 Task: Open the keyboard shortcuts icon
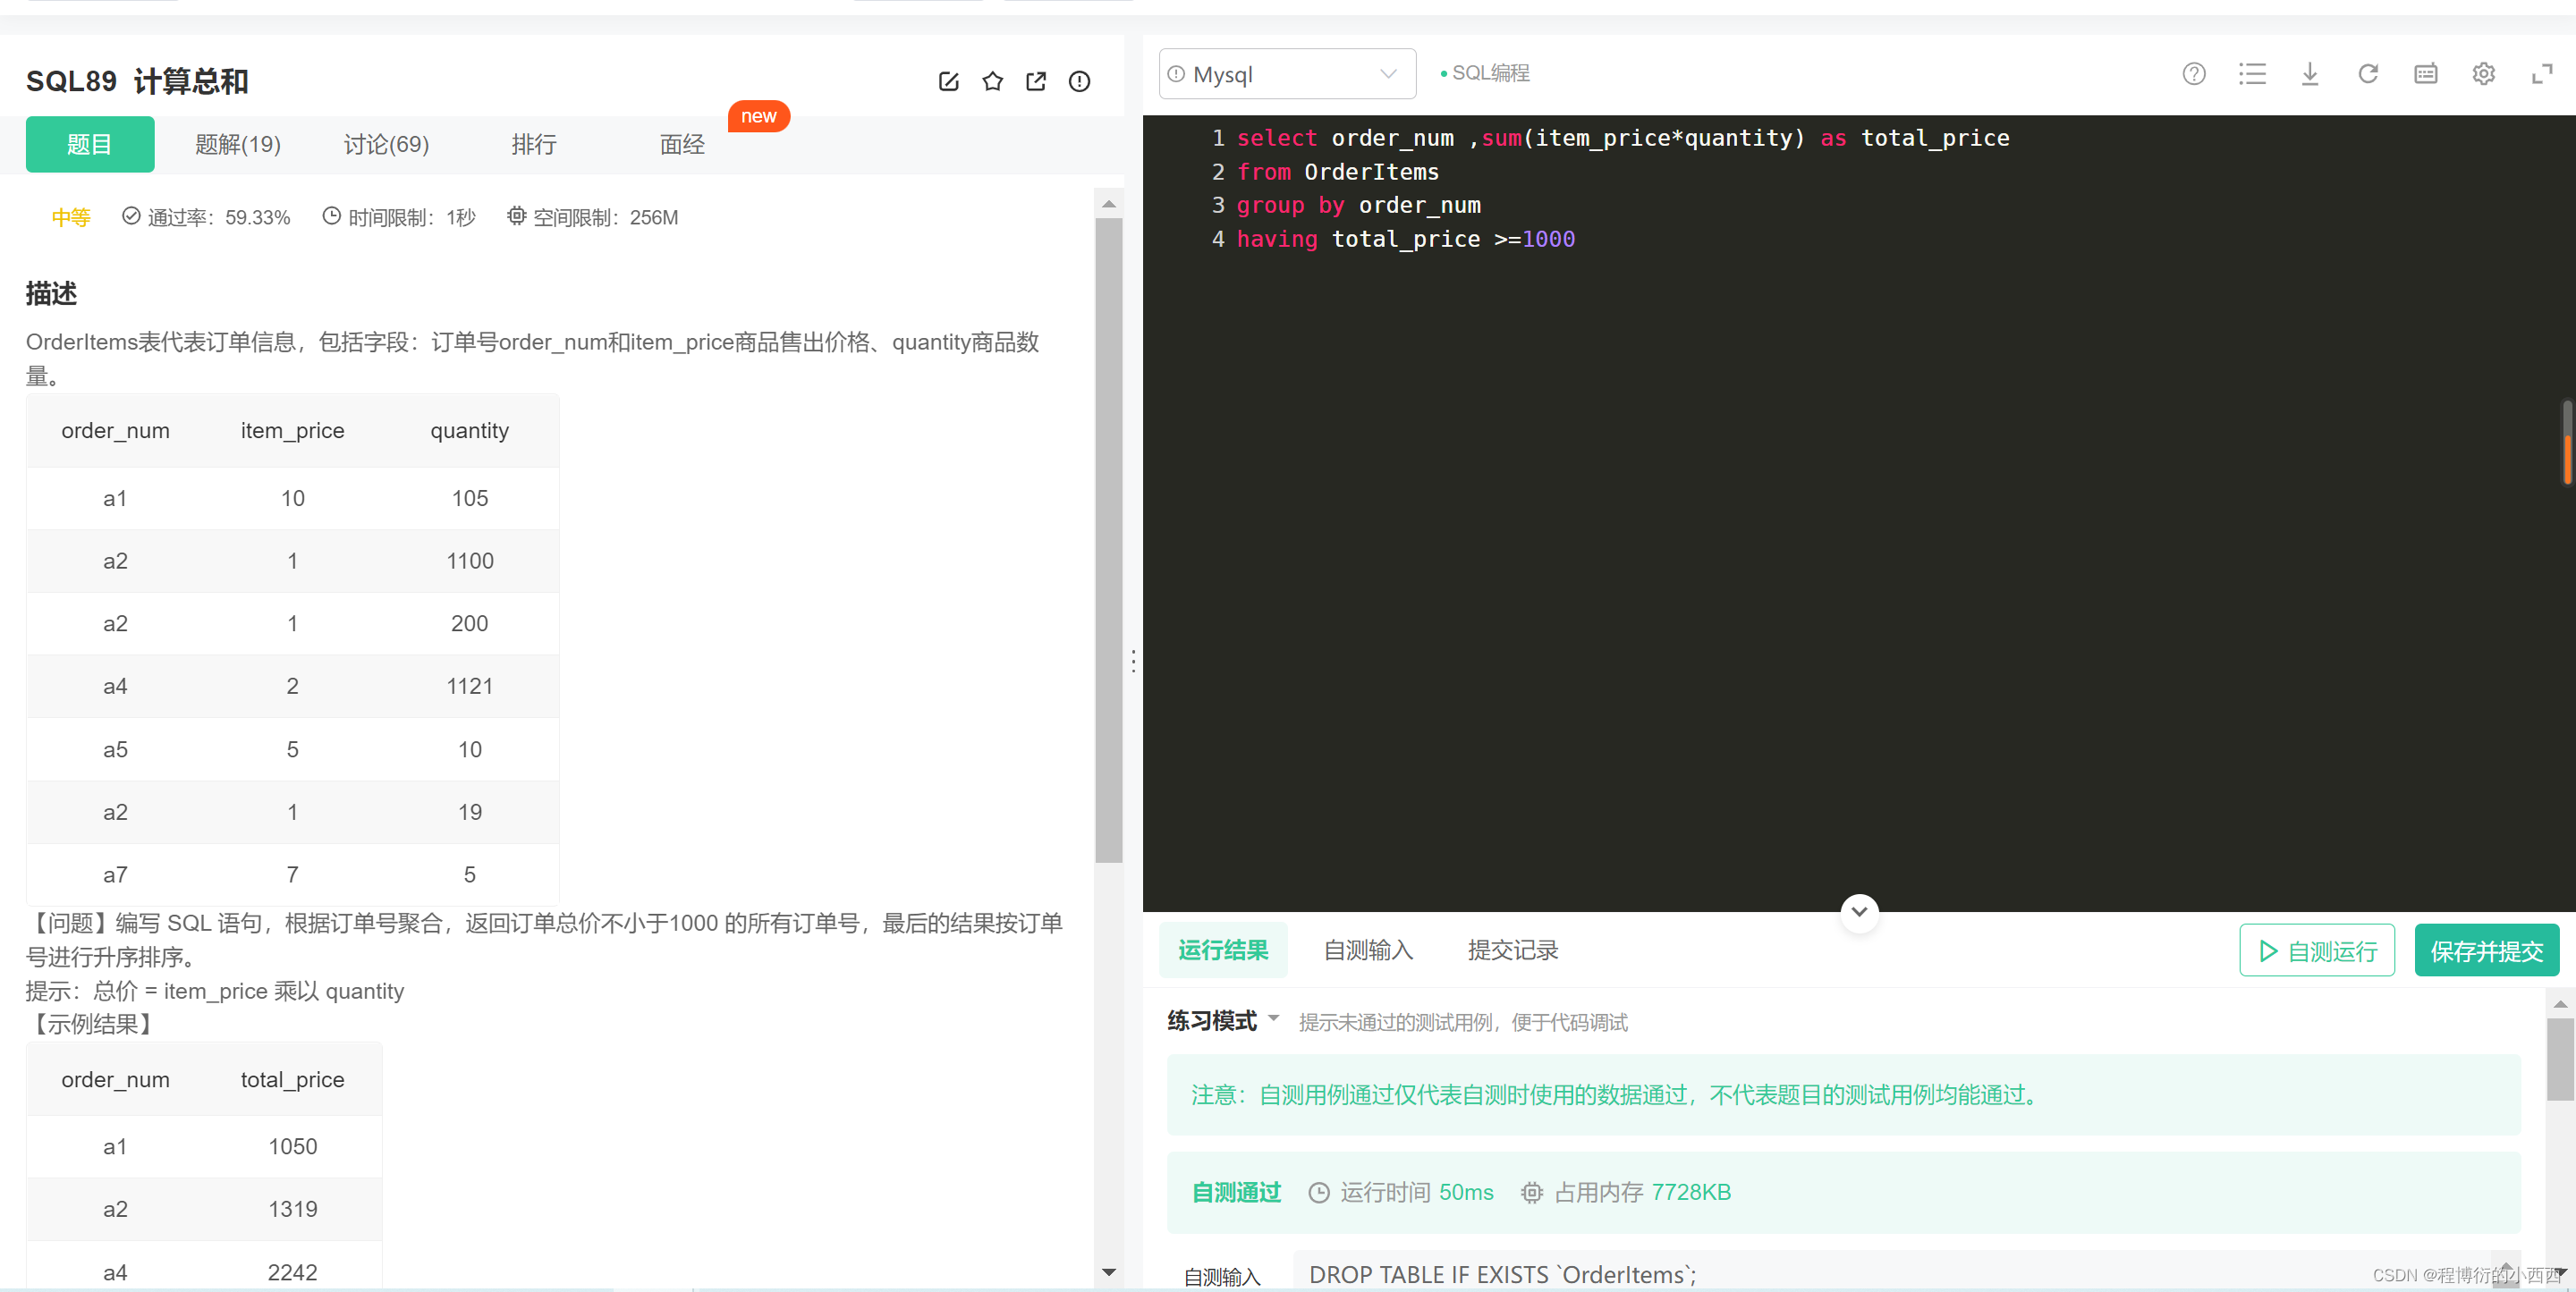[2426, 74]
